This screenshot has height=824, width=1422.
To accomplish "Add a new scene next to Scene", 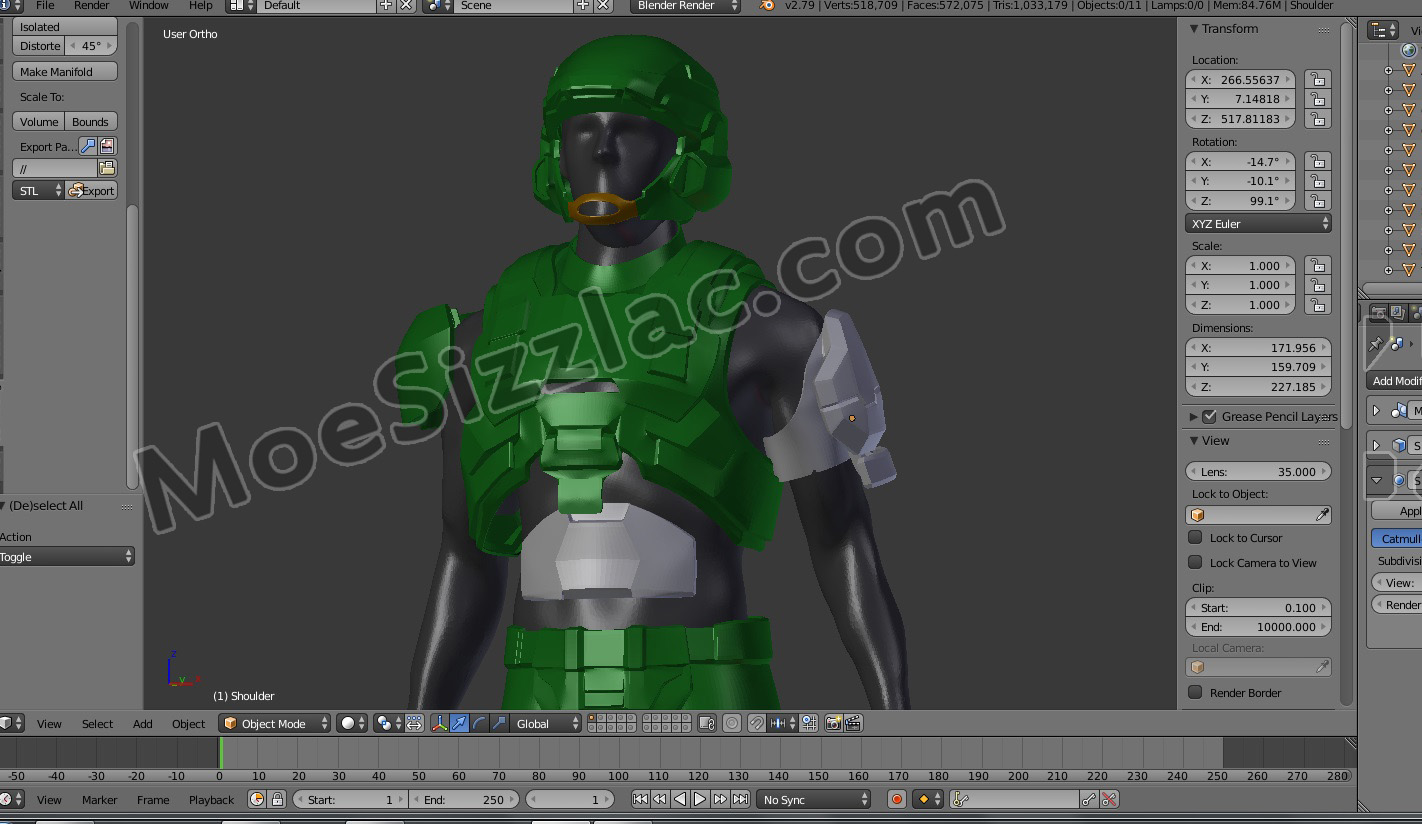I will coord(583,5).
